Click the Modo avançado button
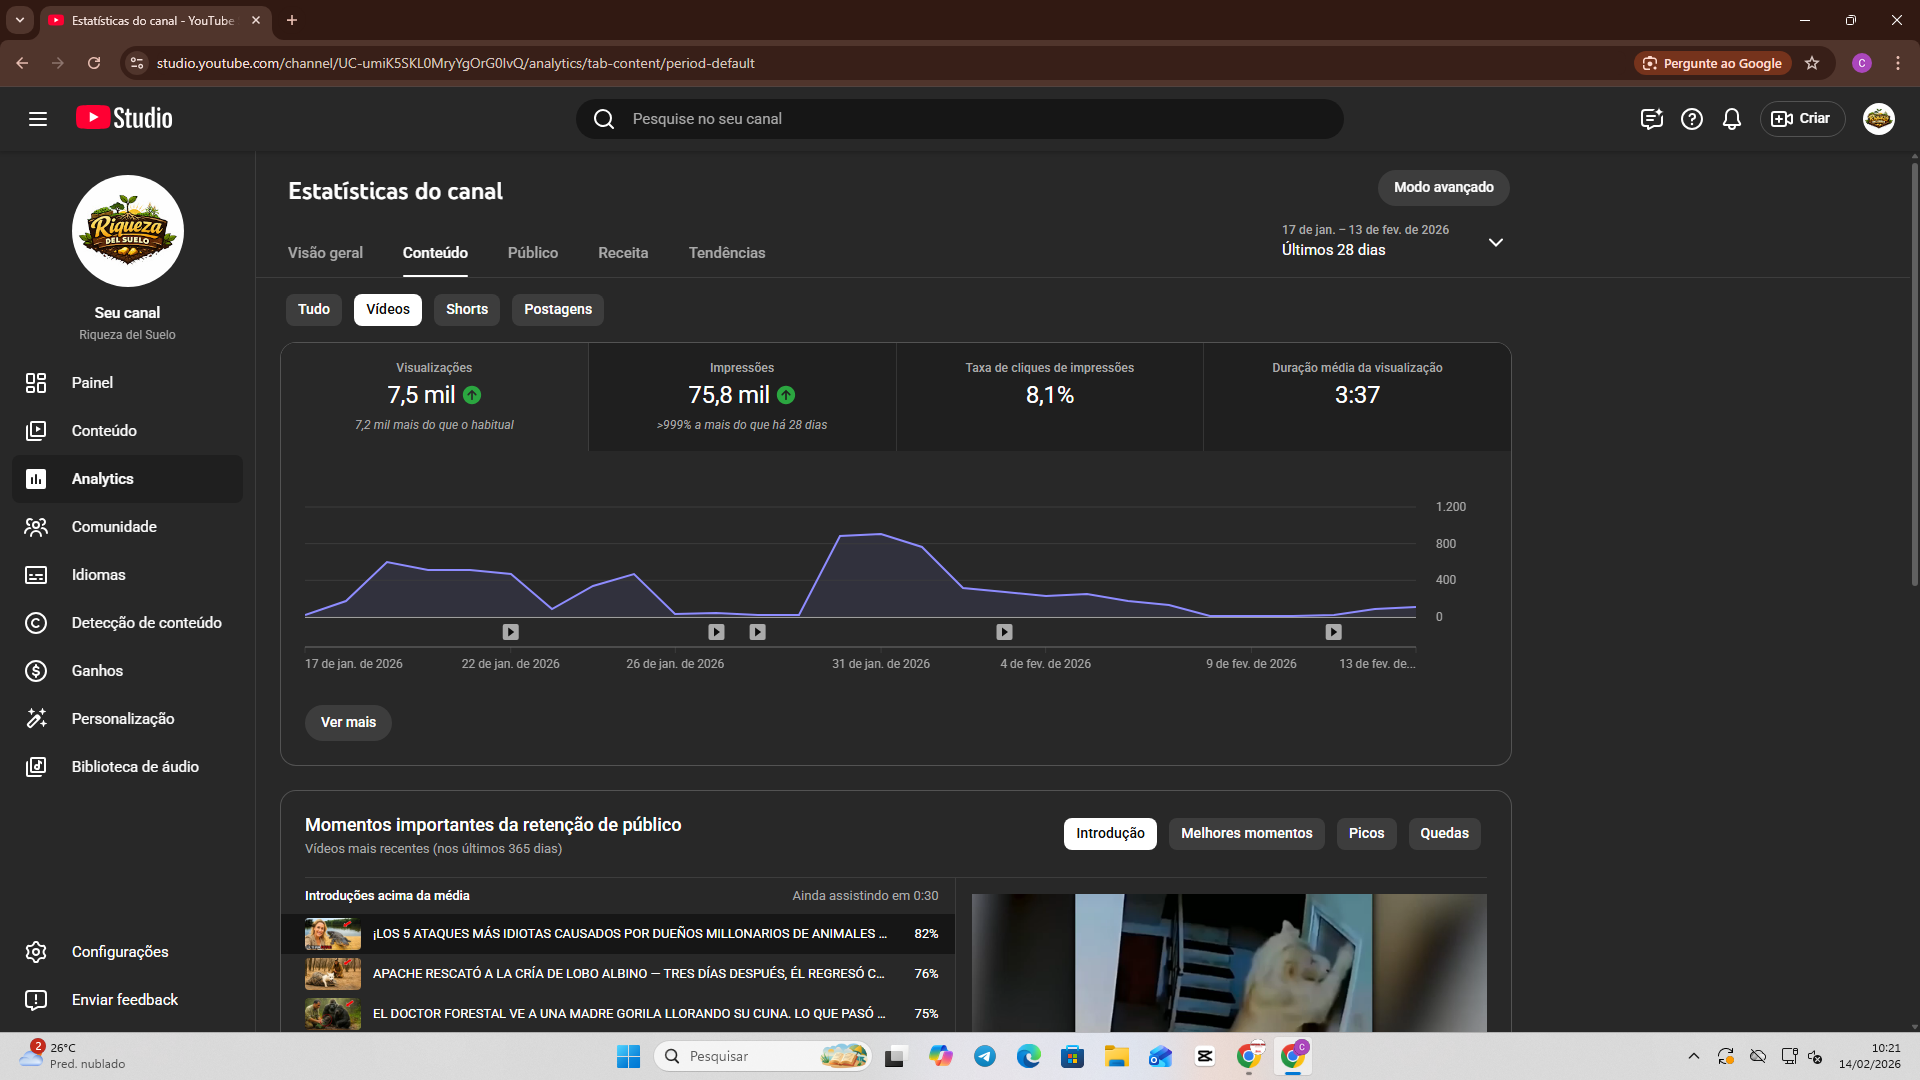This screenshot has height=1080, width=1920. pyautogui.click(x=1442, y=188)
